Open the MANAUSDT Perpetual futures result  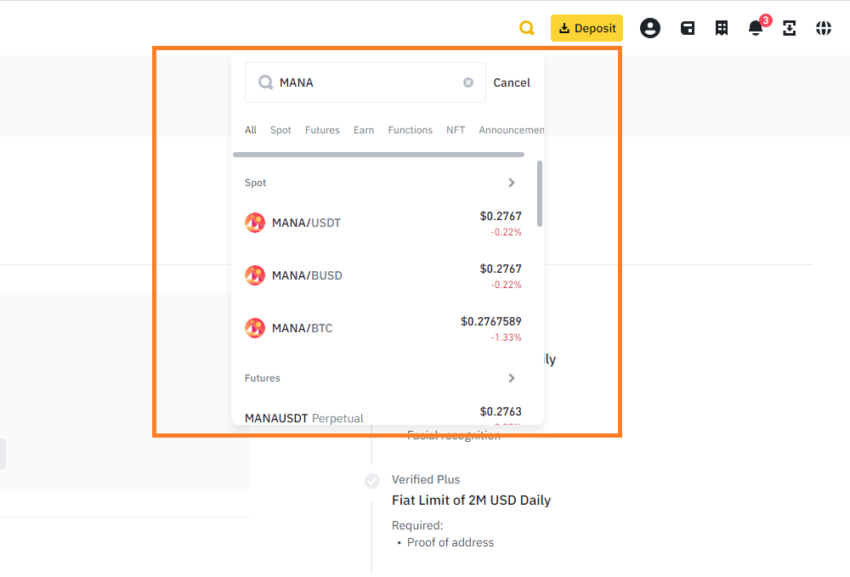(x=383, y=415)
